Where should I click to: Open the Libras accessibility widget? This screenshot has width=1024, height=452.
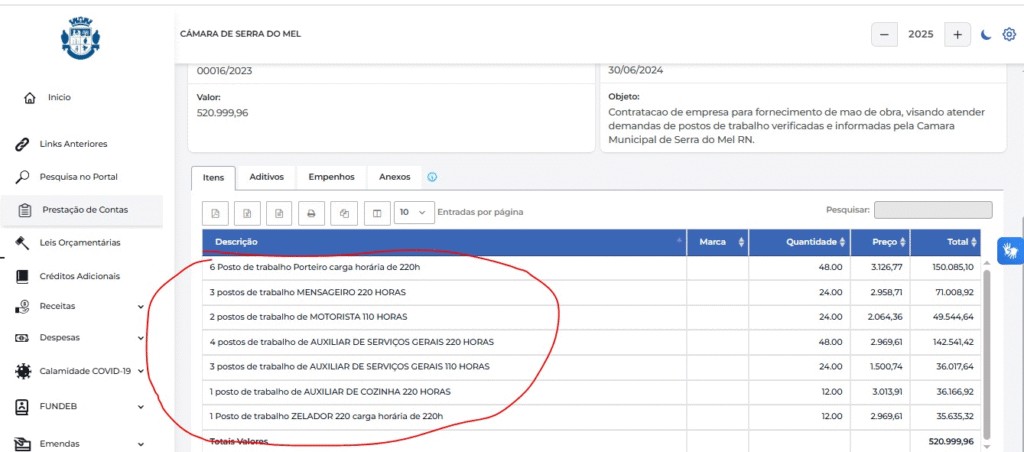(x=1011, y=250)
